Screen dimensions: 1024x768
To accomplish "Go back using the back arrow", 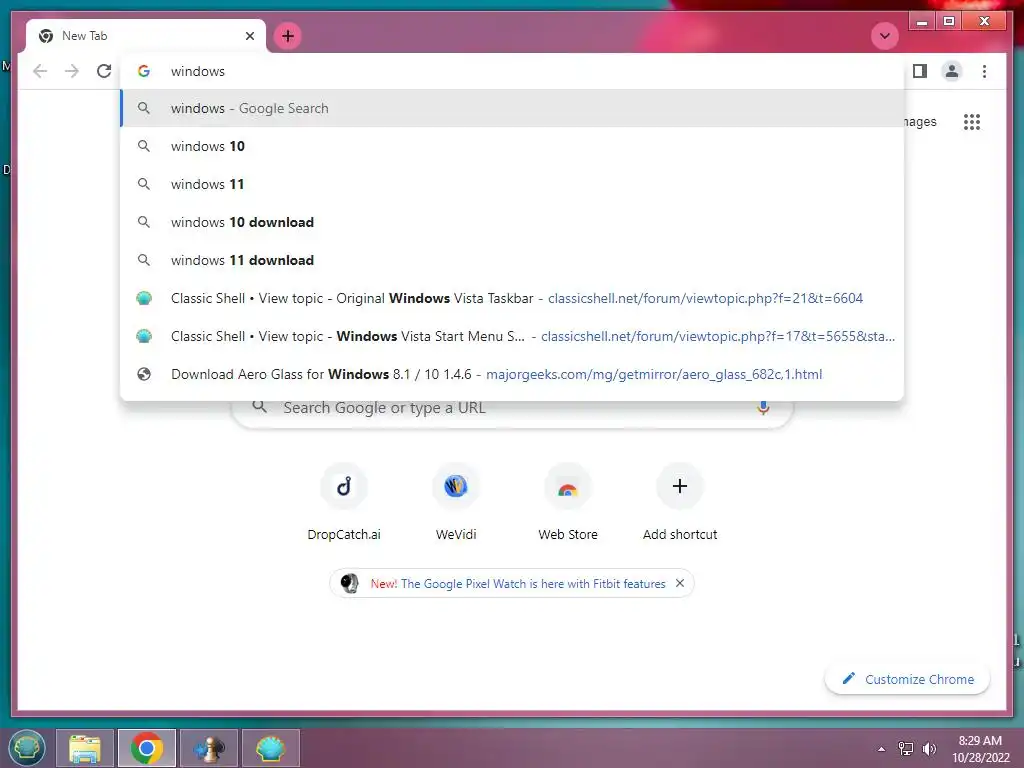I will click(40, 71).
